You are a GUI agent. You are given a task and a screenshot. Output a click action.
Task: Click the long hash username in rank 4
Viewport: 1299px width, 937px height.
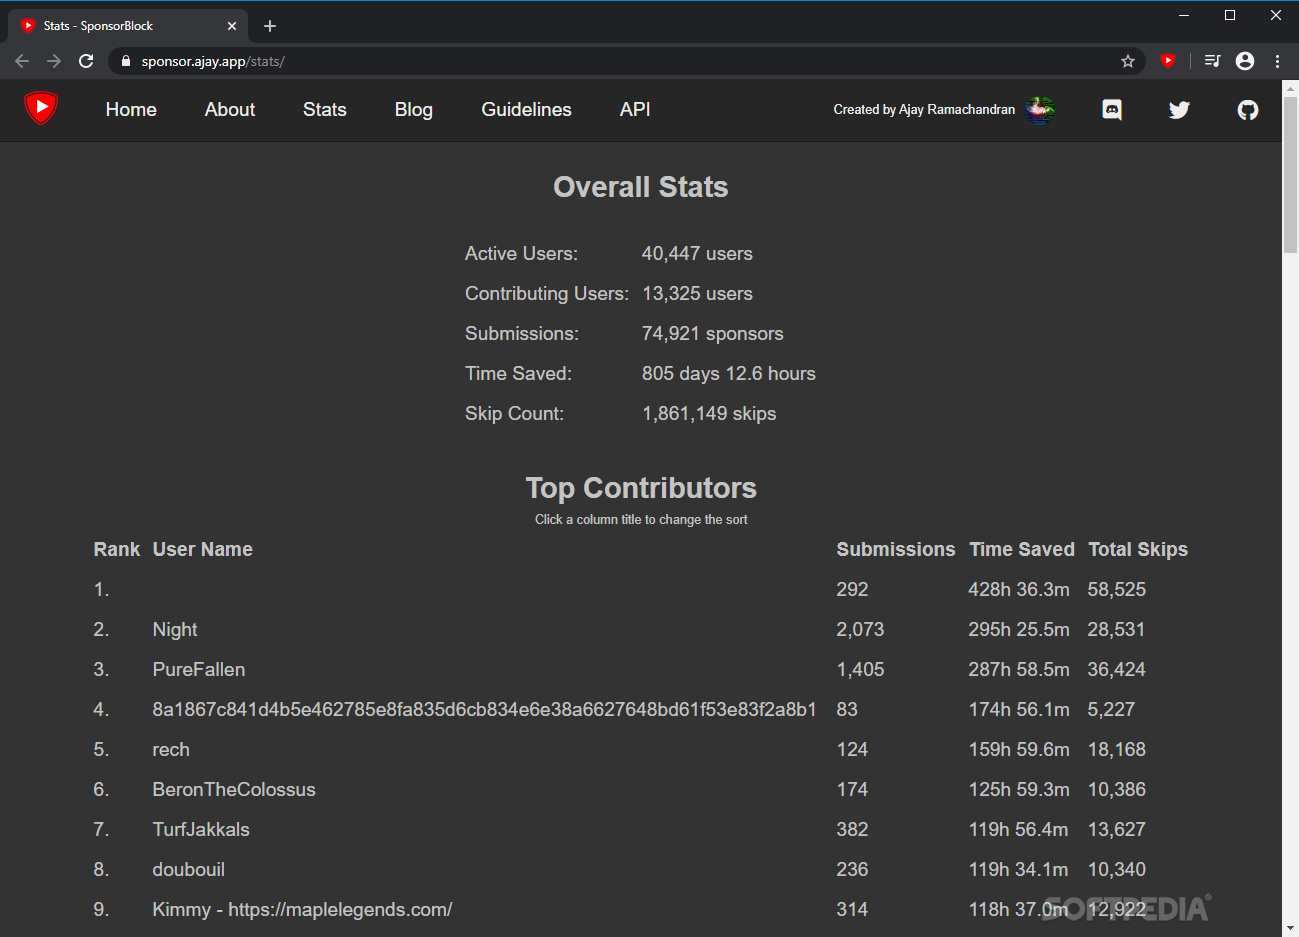click(484, 710)
